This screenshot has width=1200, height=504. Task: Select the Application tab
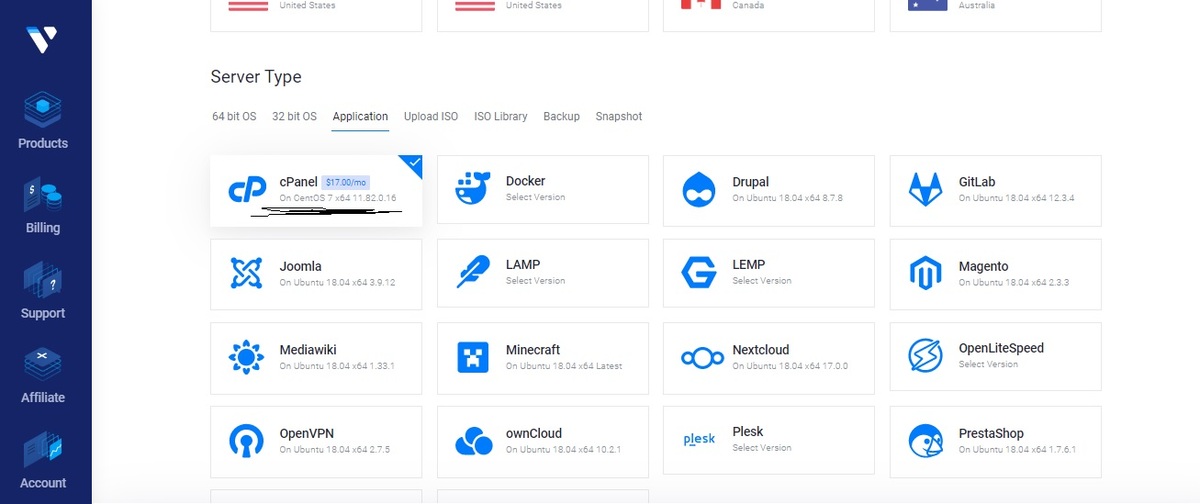[360, 117]
